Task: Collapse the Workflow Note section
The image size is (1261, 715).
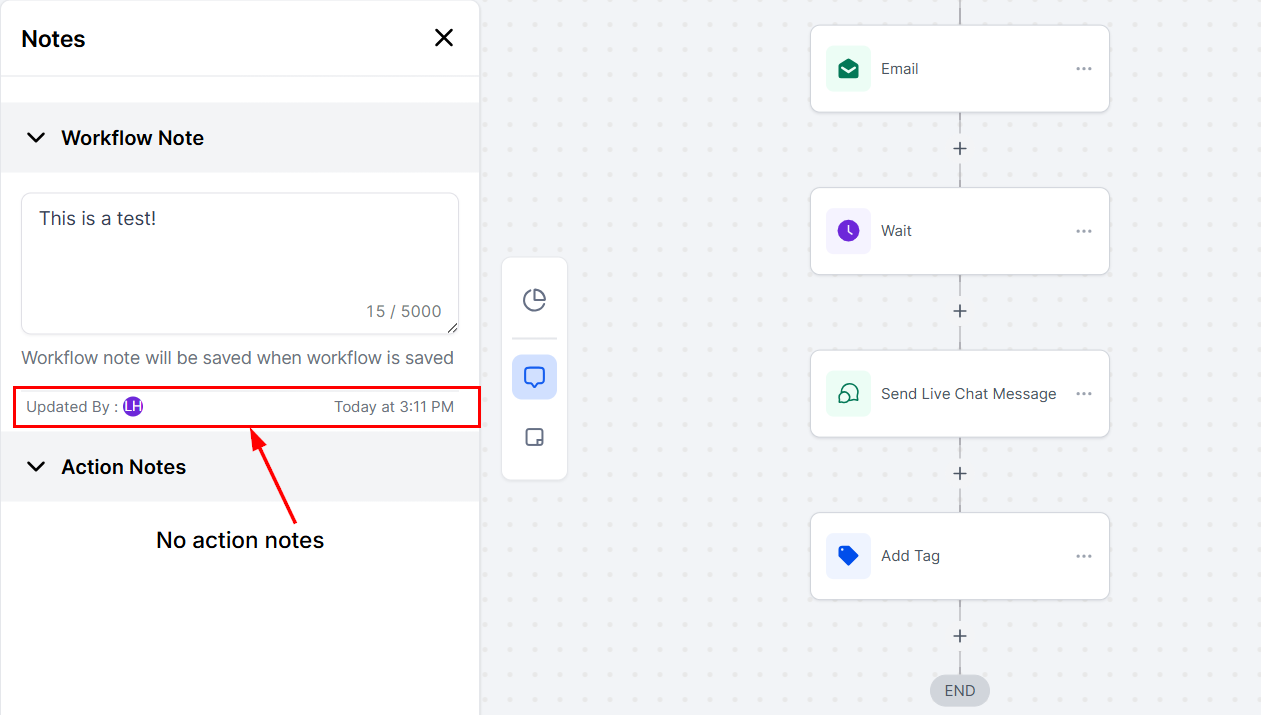Action: pyautogui.click(x=36, y=138)
